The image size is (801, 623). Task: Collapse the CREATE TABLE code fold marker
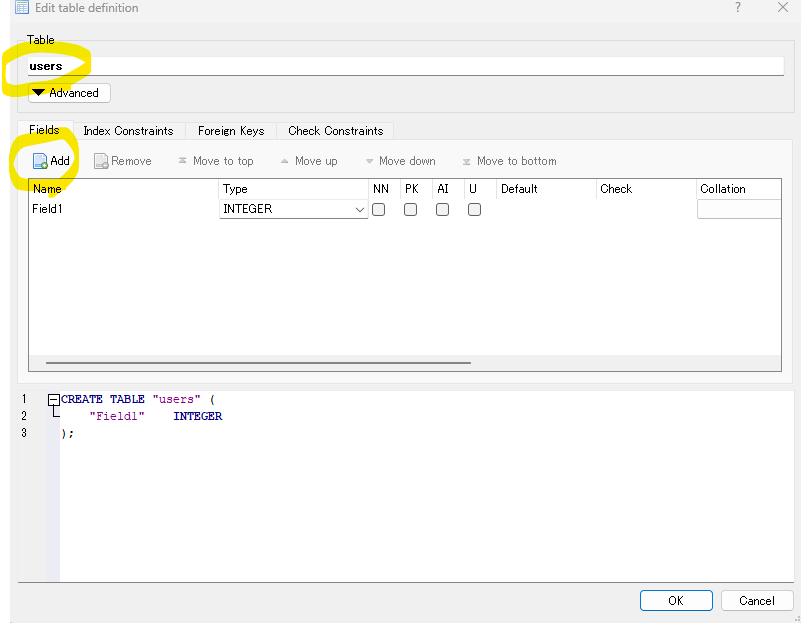[54, 399]
